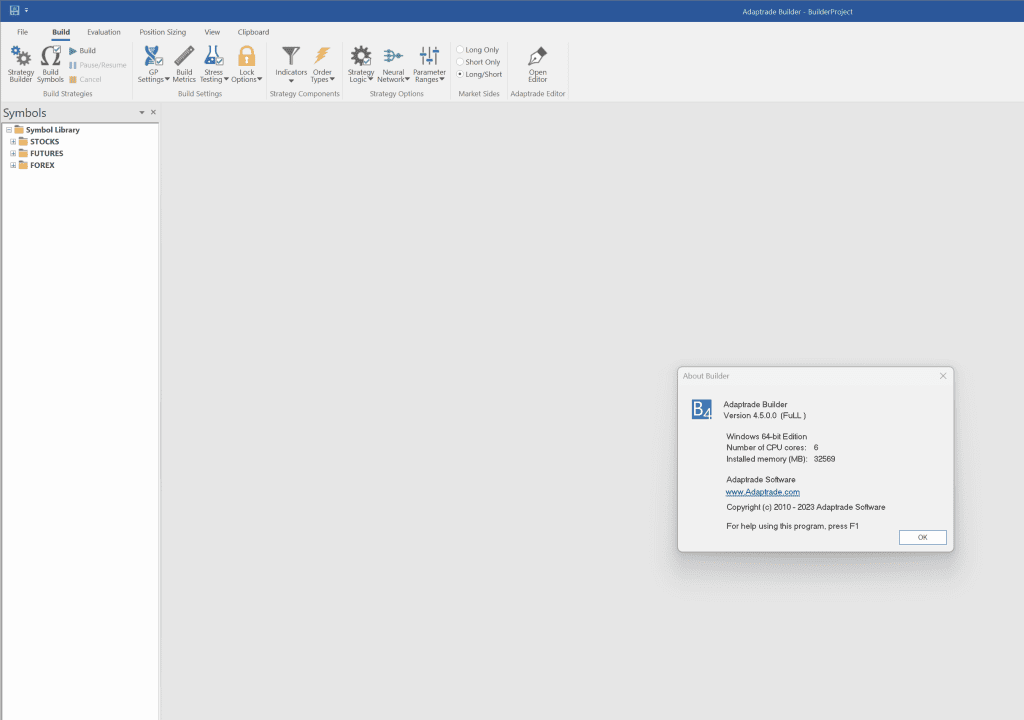Select the Long/Short radio option

point(460,74)
